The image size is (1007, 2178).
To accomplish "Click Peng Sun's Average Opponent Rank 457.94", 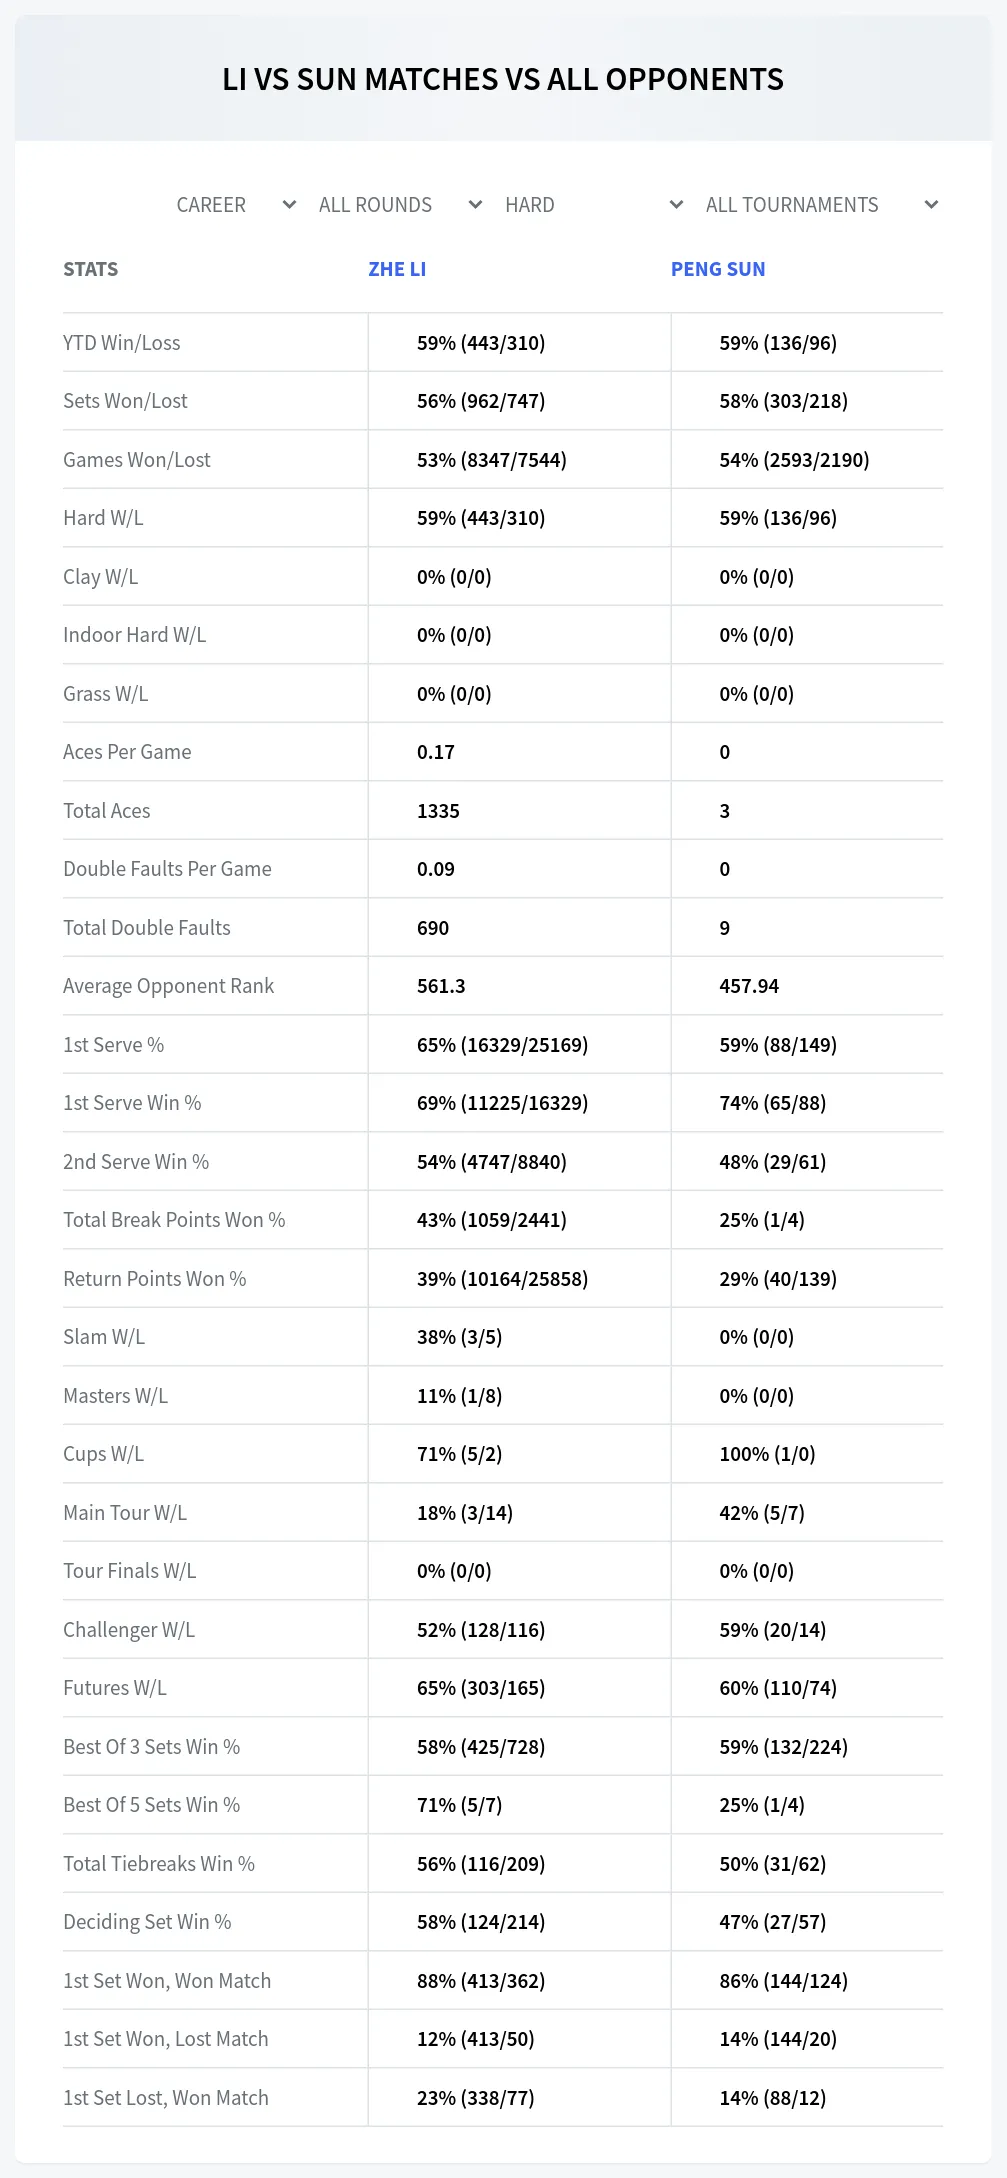I will click(749, 986).
